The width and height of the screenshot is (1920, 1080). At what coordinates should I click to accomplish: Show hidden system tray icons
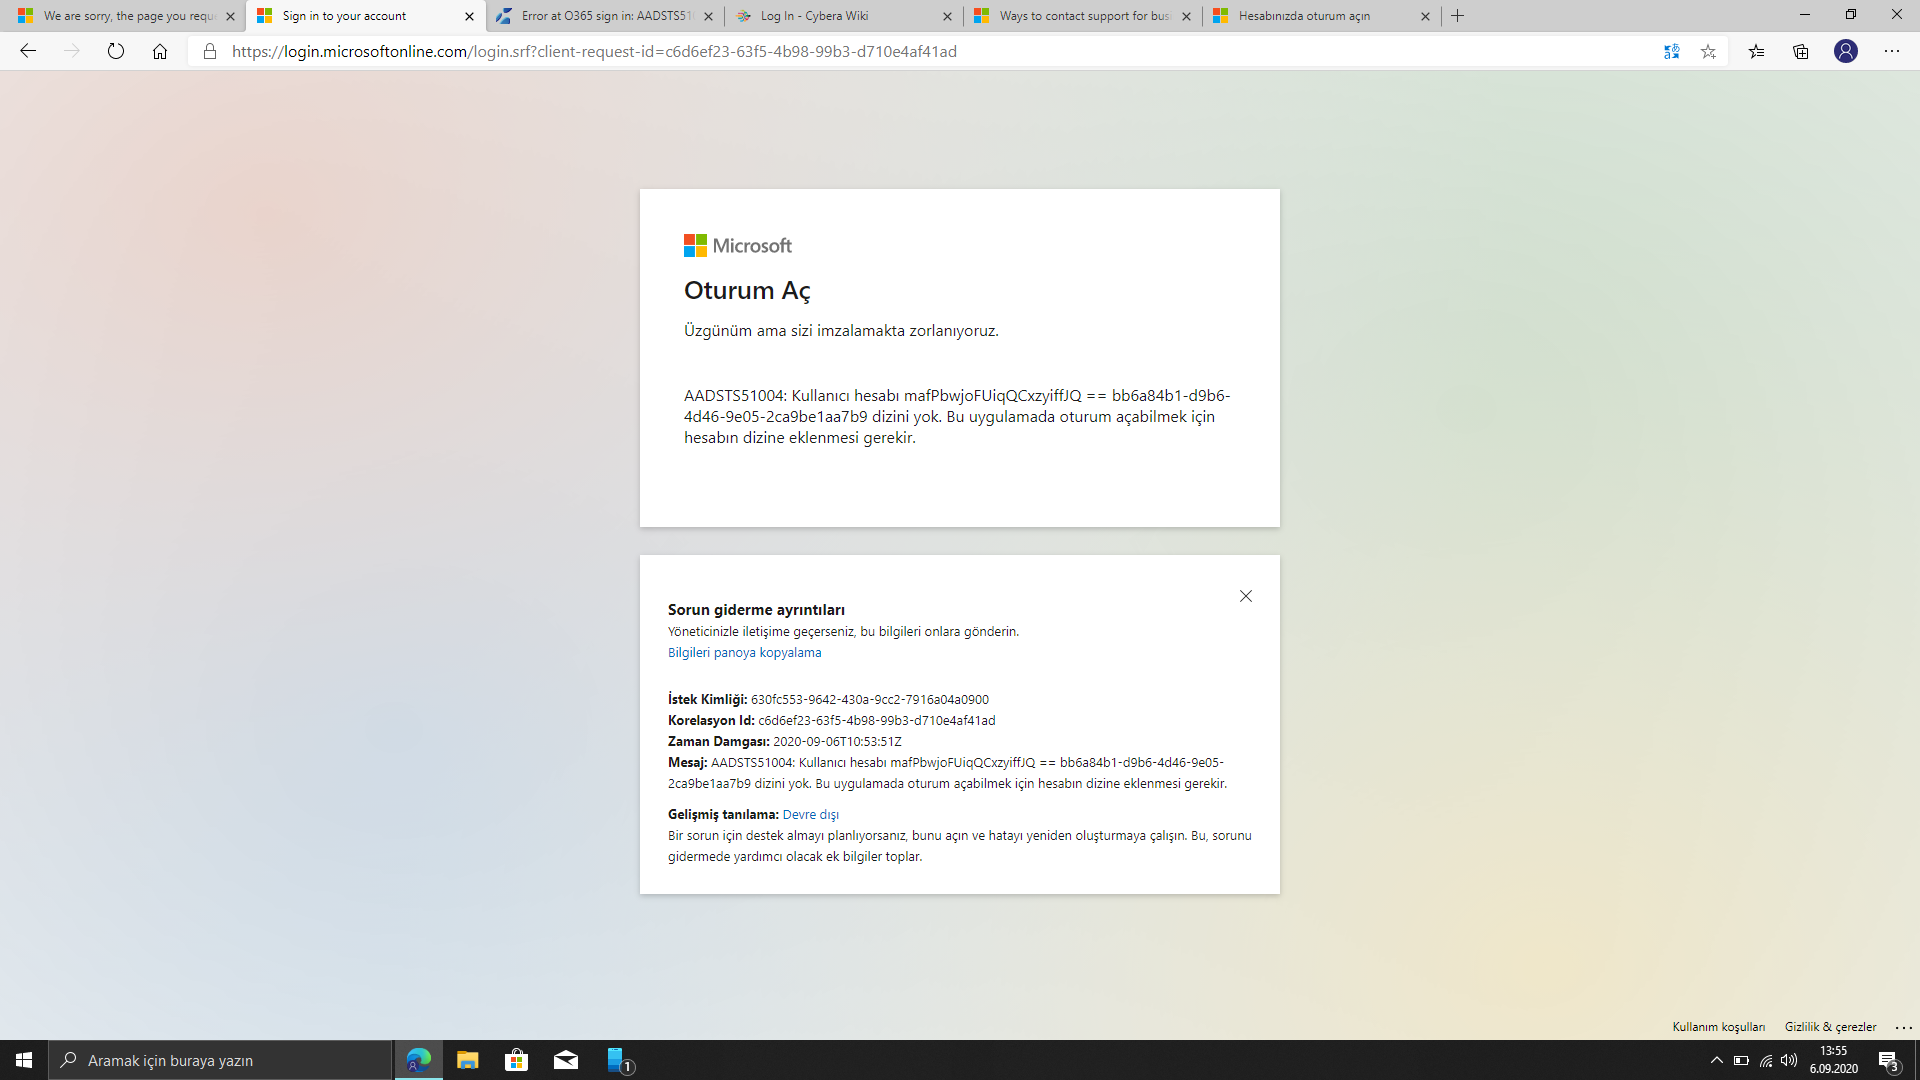pyautogui.click(x=1717, y=1060)
